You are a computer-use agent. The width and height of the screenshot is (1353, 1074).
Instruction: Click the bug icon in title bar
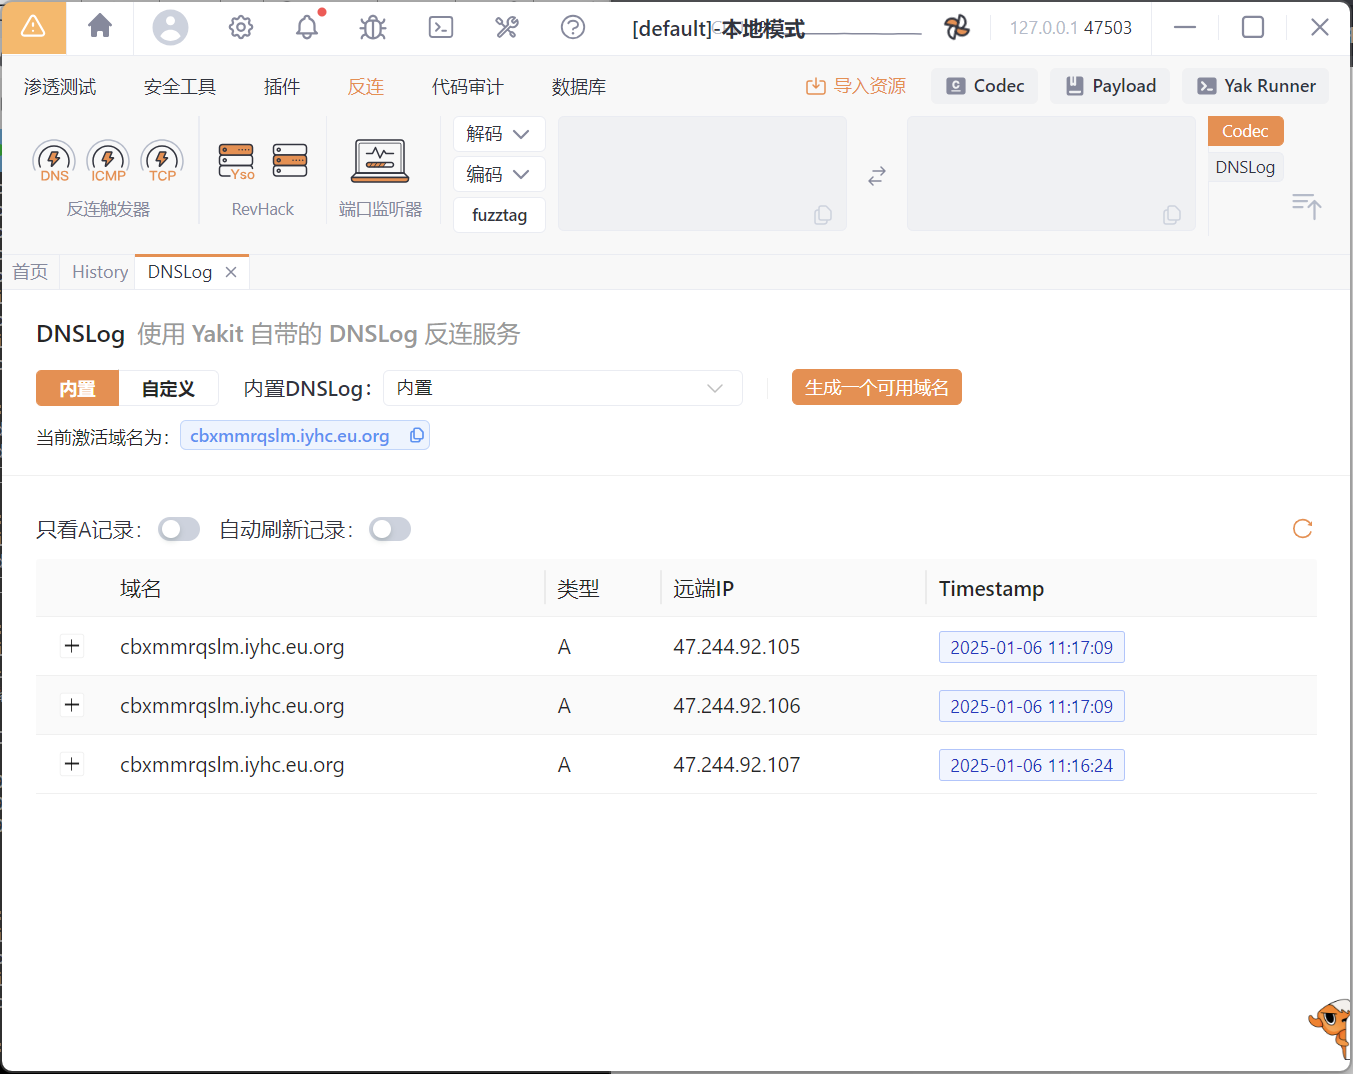point(373,27)
